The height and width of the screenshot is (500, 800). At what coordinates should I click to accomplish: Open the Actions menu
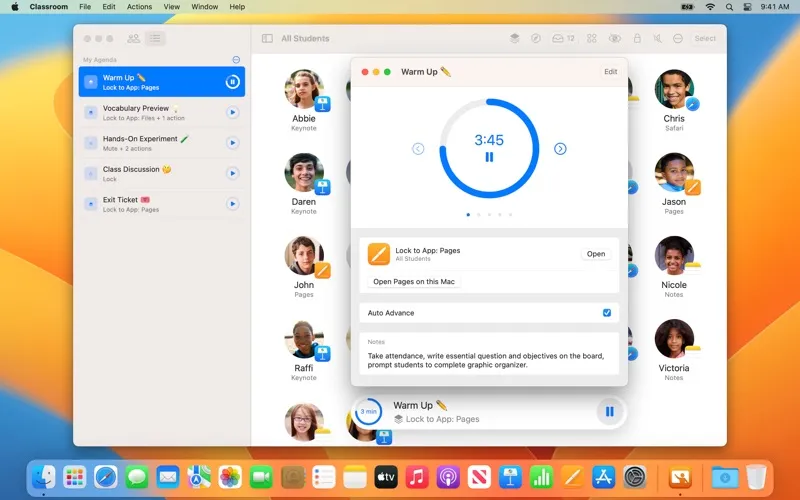click(x=139, y=7)
